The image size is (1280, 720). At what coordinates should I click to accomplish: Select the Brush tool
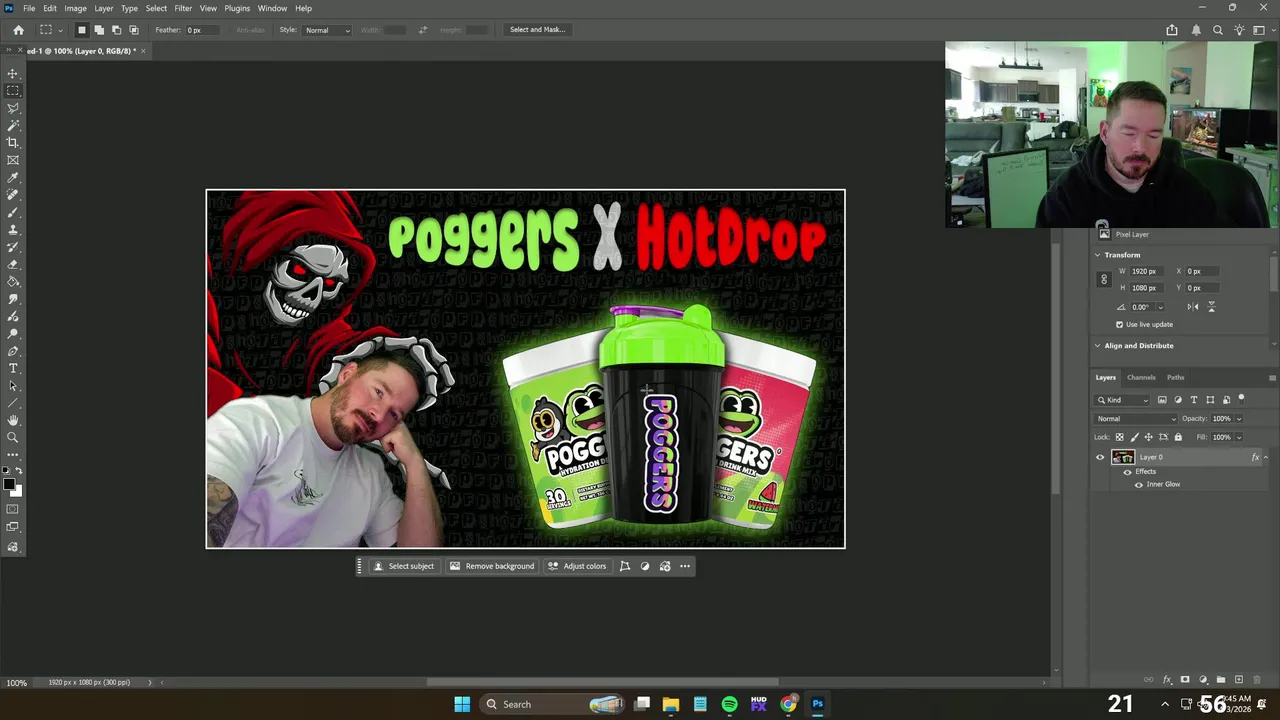(13, 212)
